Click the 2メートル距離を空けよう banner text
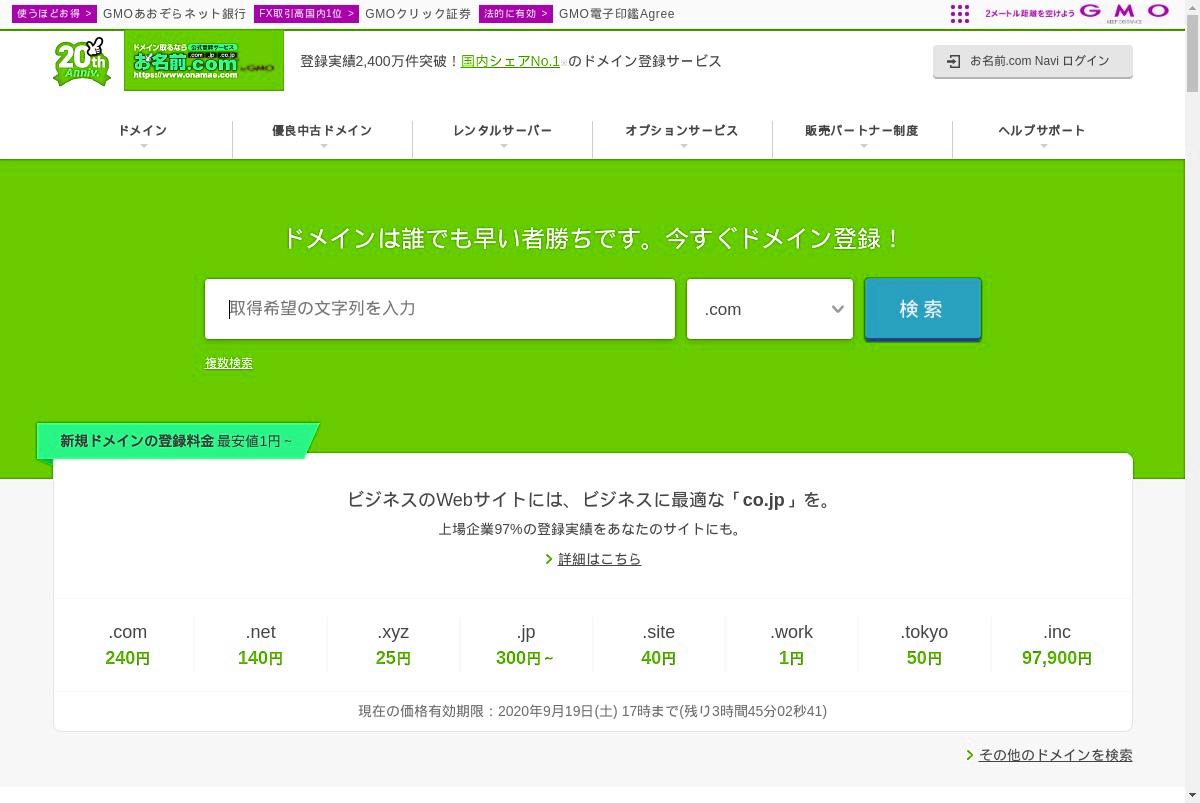 tap(1030, 14)
